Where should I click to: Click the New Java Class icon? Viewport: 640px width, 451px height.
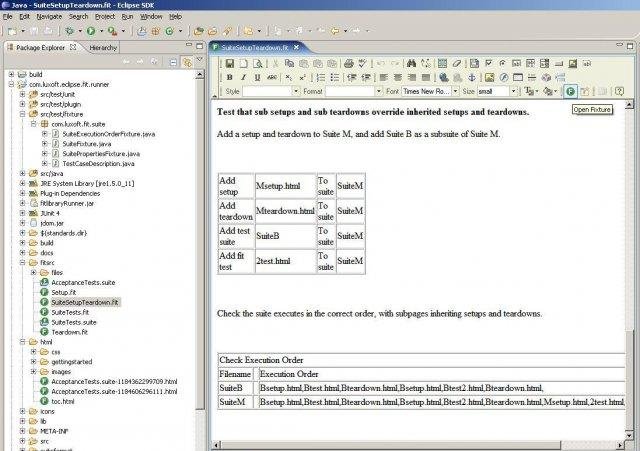coord(169,31)
